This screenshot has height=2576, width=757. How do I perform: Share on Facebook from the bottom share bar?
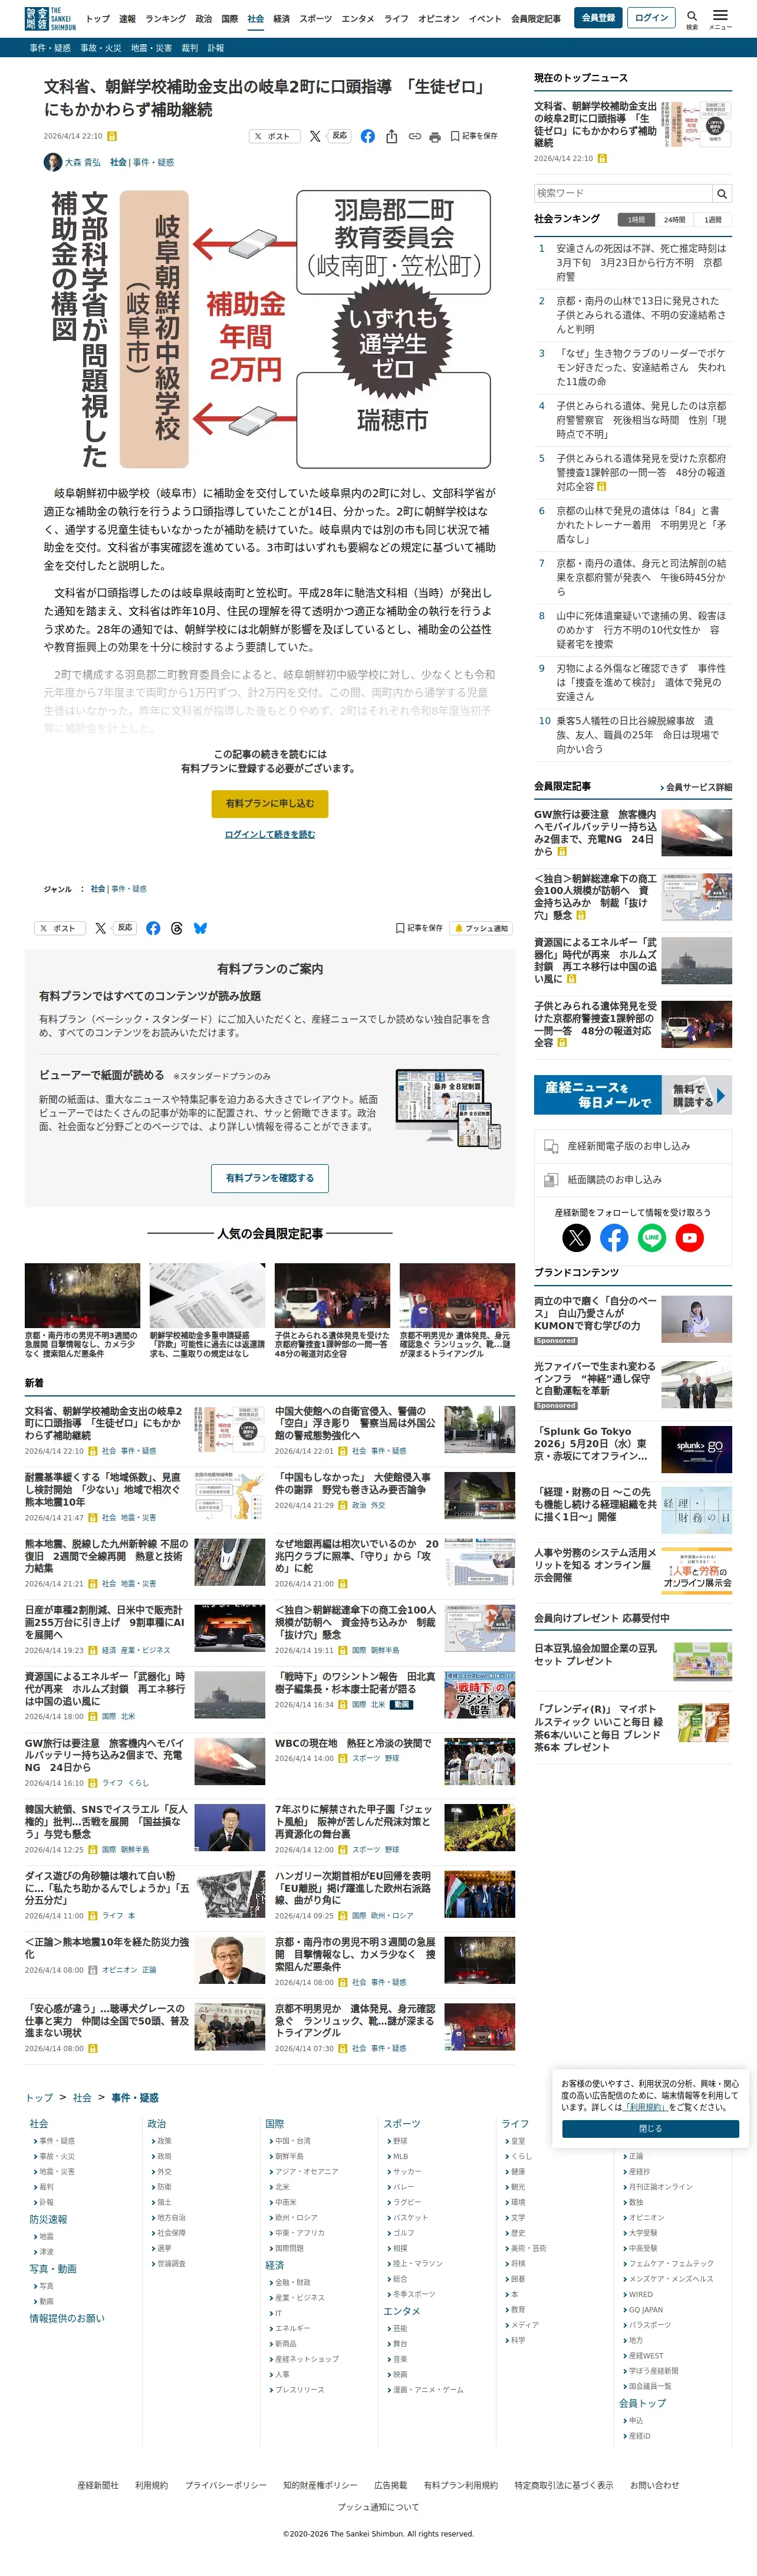(153, 928)
